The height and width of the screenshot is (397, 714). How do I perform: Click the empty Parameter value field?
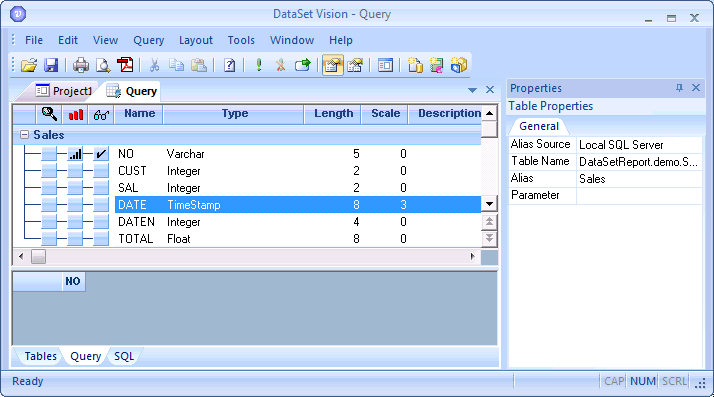639,195
